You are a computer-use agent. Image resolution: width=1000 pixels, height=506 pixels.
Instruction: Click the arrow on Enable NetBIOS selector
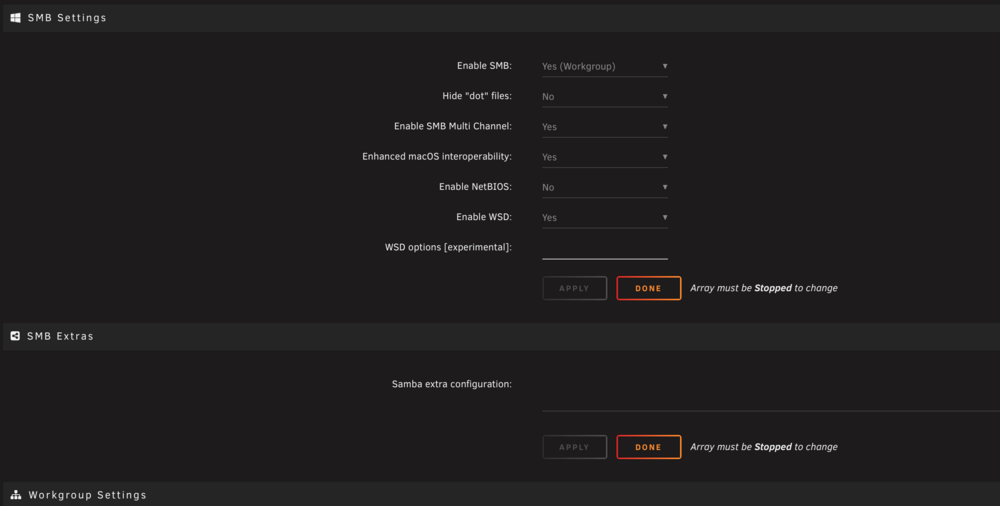[665, 187]
